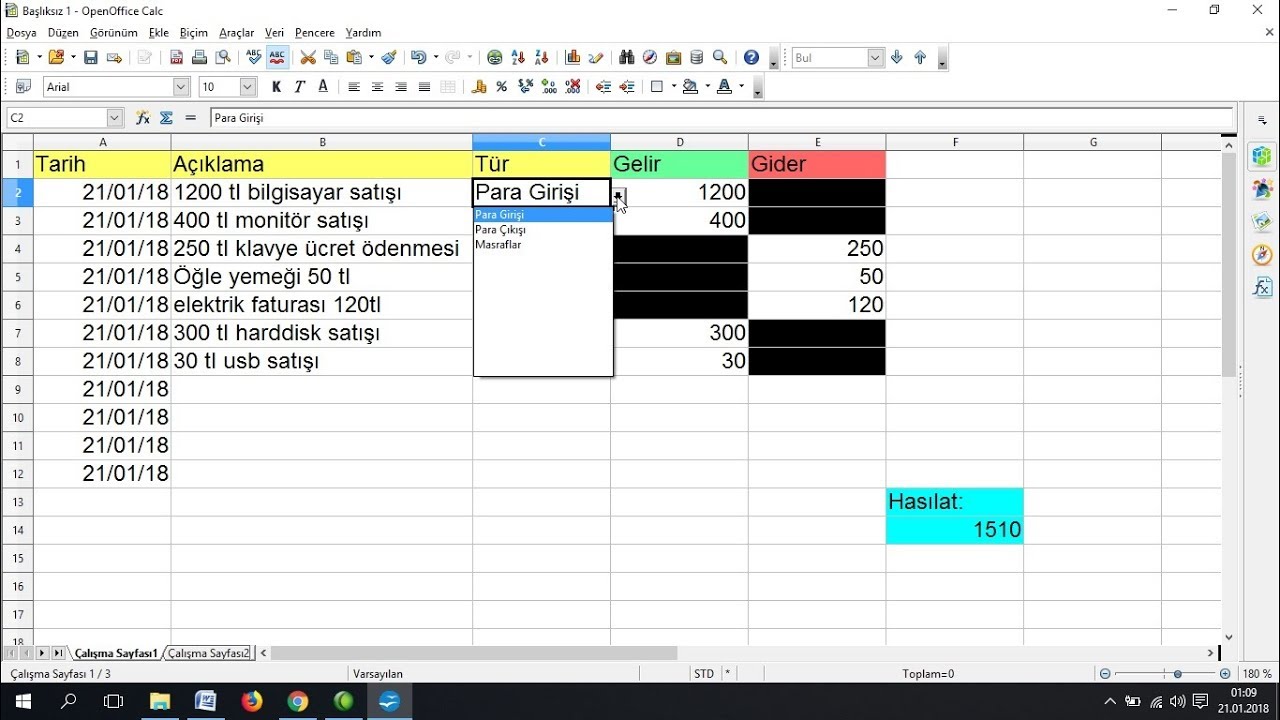The height and width of the screenshot is (720, 1280).
Task: Apply Currency number format
Action: pos(478,87)
